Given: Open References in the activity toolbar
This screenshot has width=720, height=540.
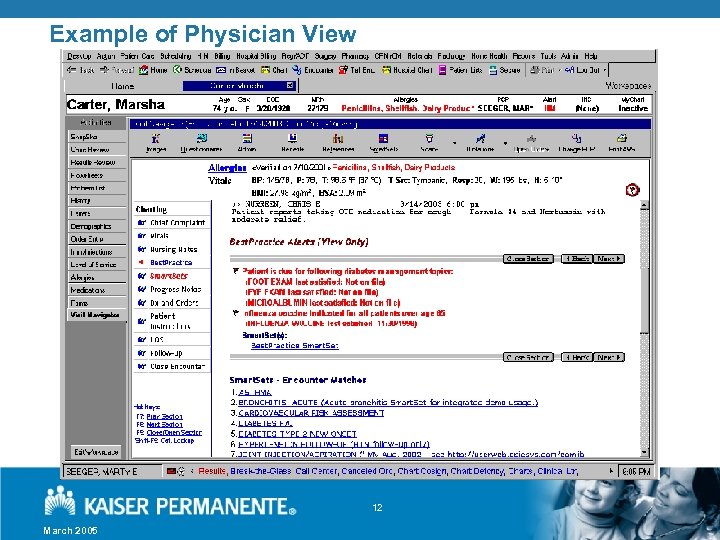Looking at the screenshot, I should coord(338,139).
